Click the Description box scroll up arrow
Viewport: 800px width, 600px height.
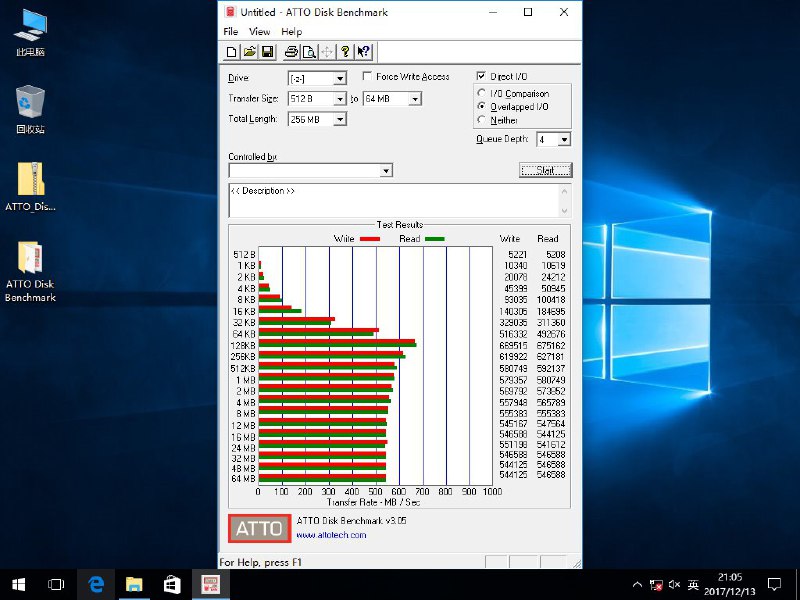(564, 191)
